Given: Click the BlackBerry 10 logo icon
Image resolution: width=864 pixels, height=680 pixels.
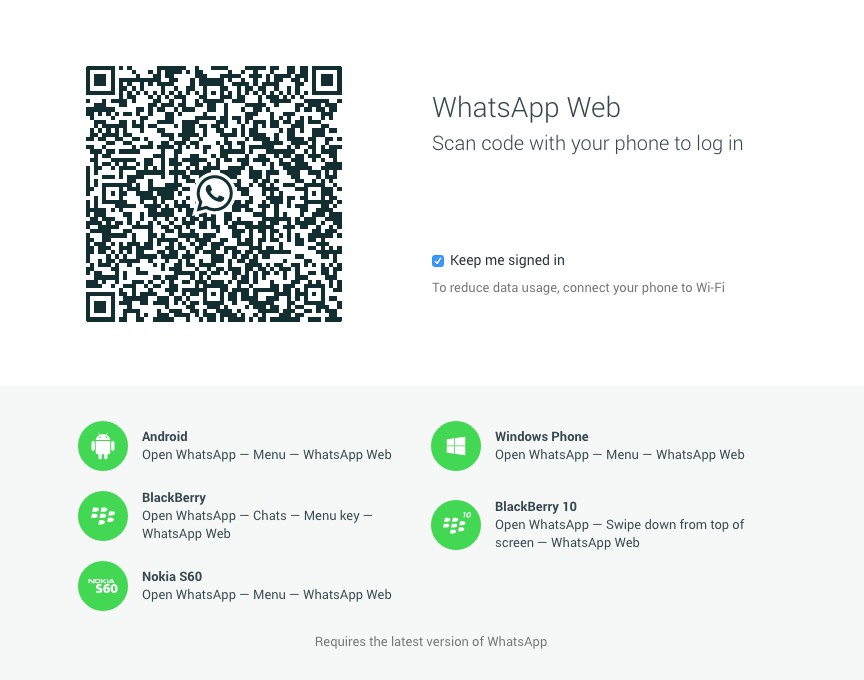Looking at the screenshot, I should [456, 525].
